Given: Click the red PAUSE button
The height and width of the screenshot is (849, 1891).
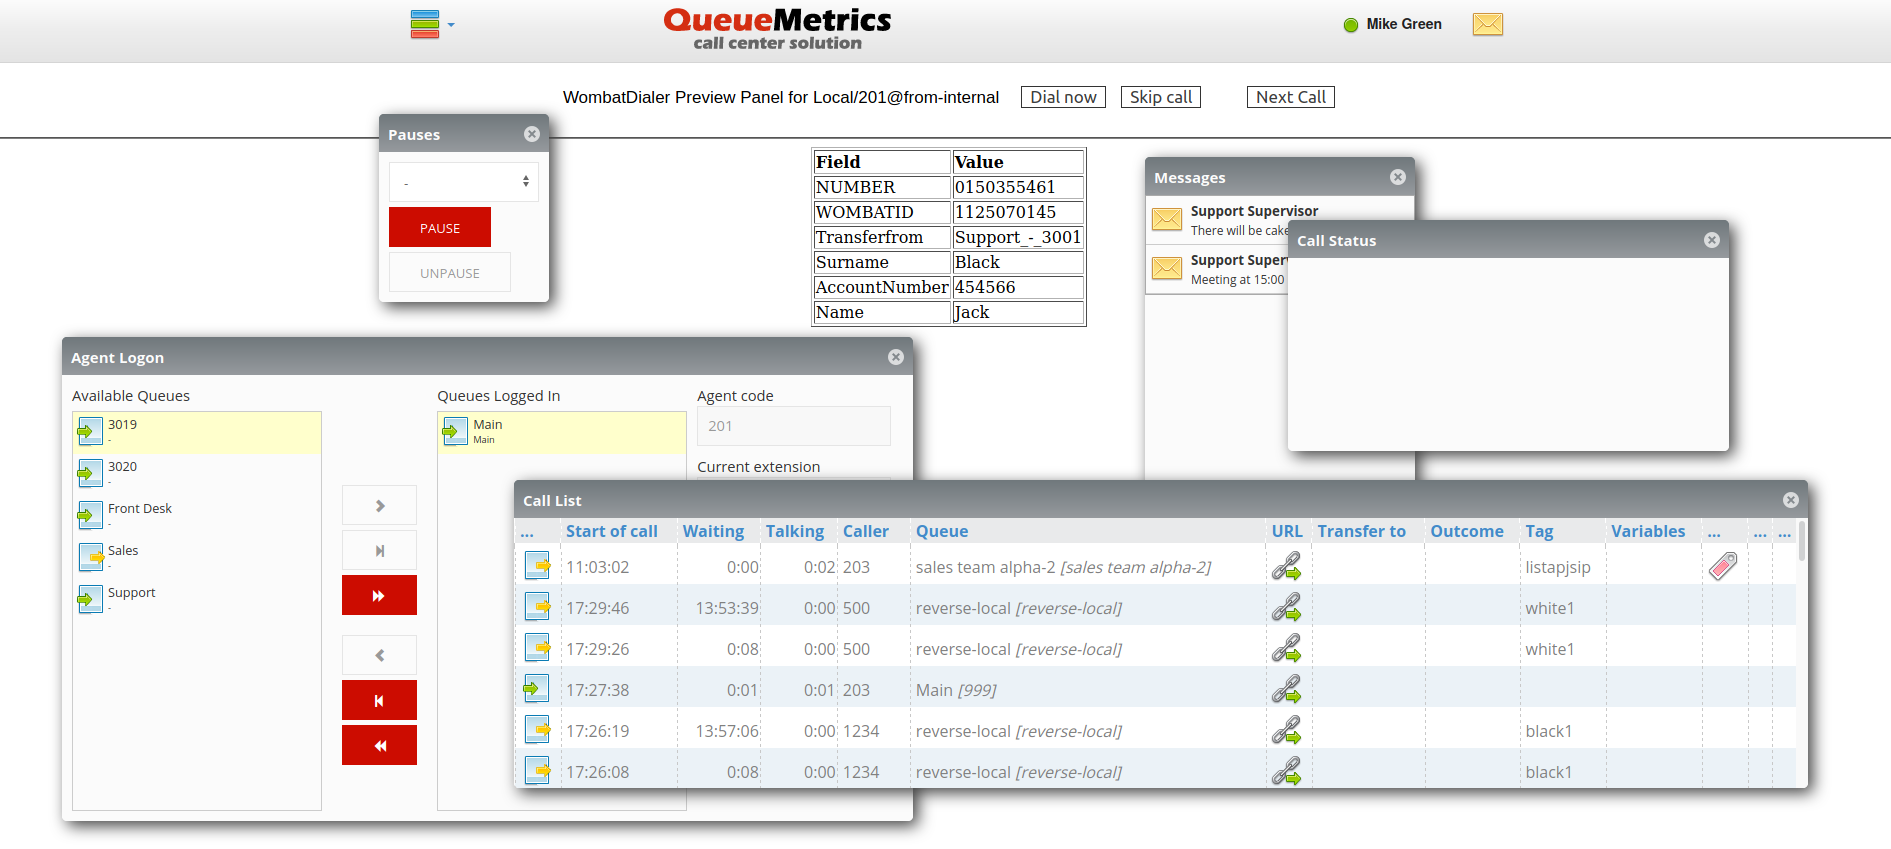Looking at the screenshot, I should tap(440, 227).
